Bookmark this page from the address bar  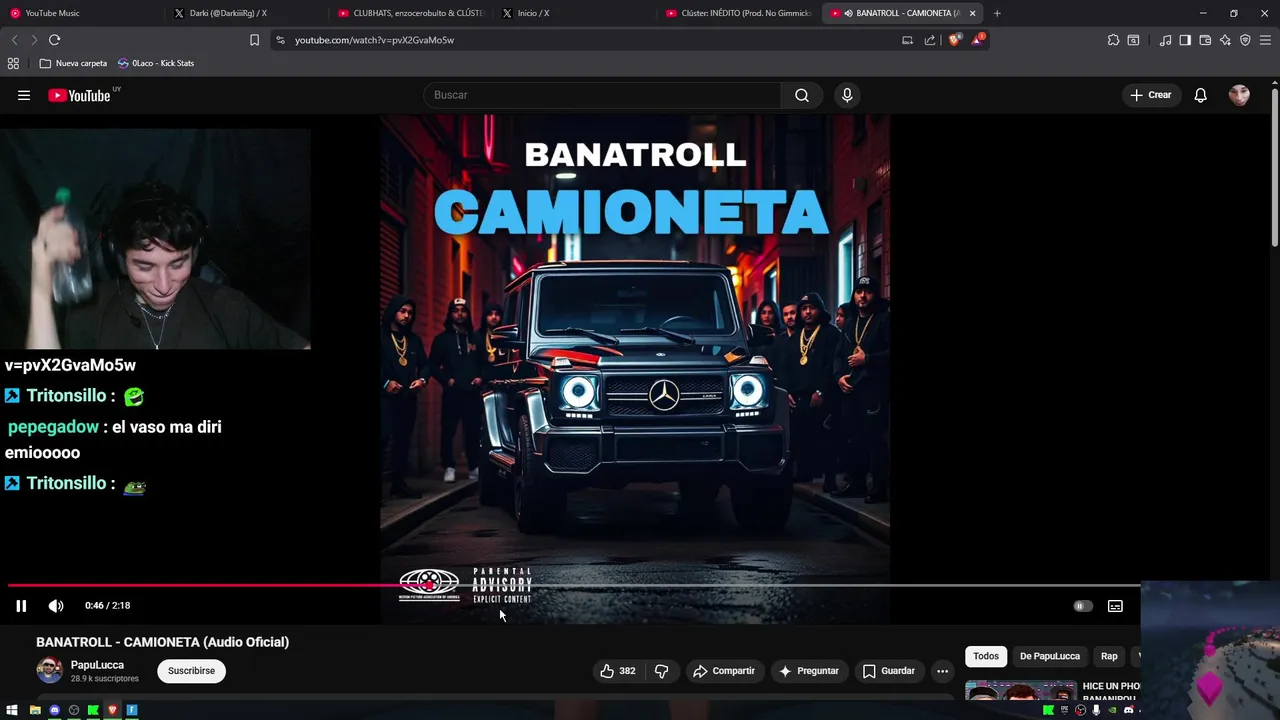pos(254,40)
